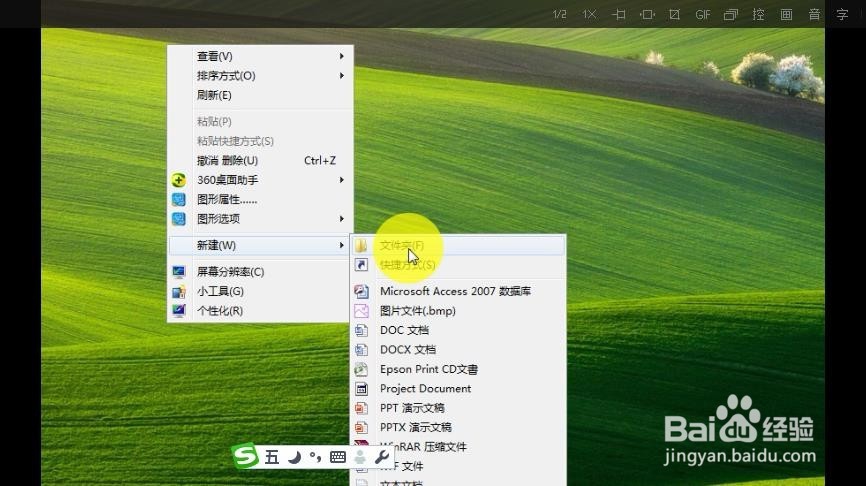
Task: Click the Project Document icon
Action: pyautogui.click(x=361, y=388)
